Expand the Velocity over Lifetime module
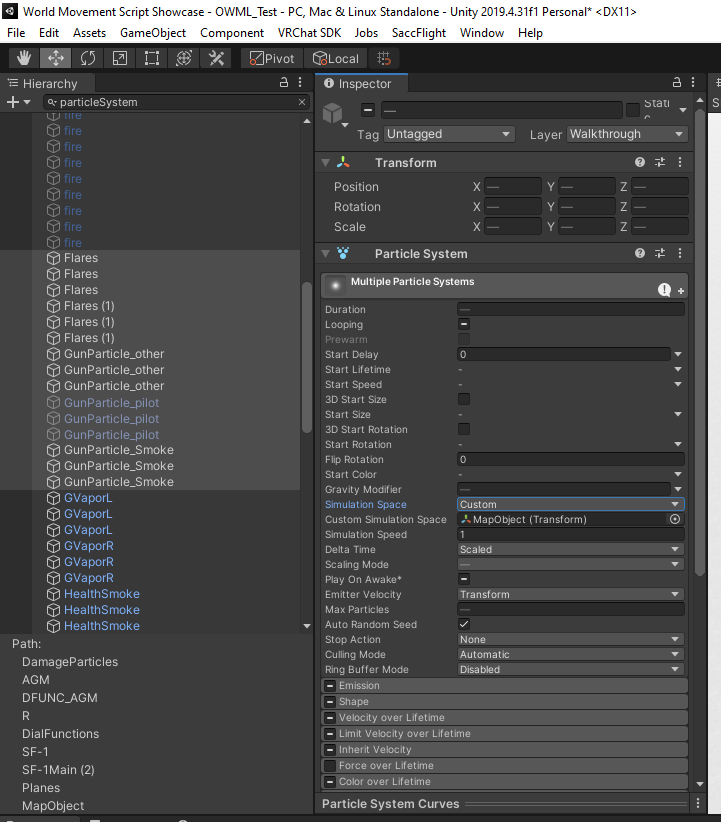 (x=504, y=717)
